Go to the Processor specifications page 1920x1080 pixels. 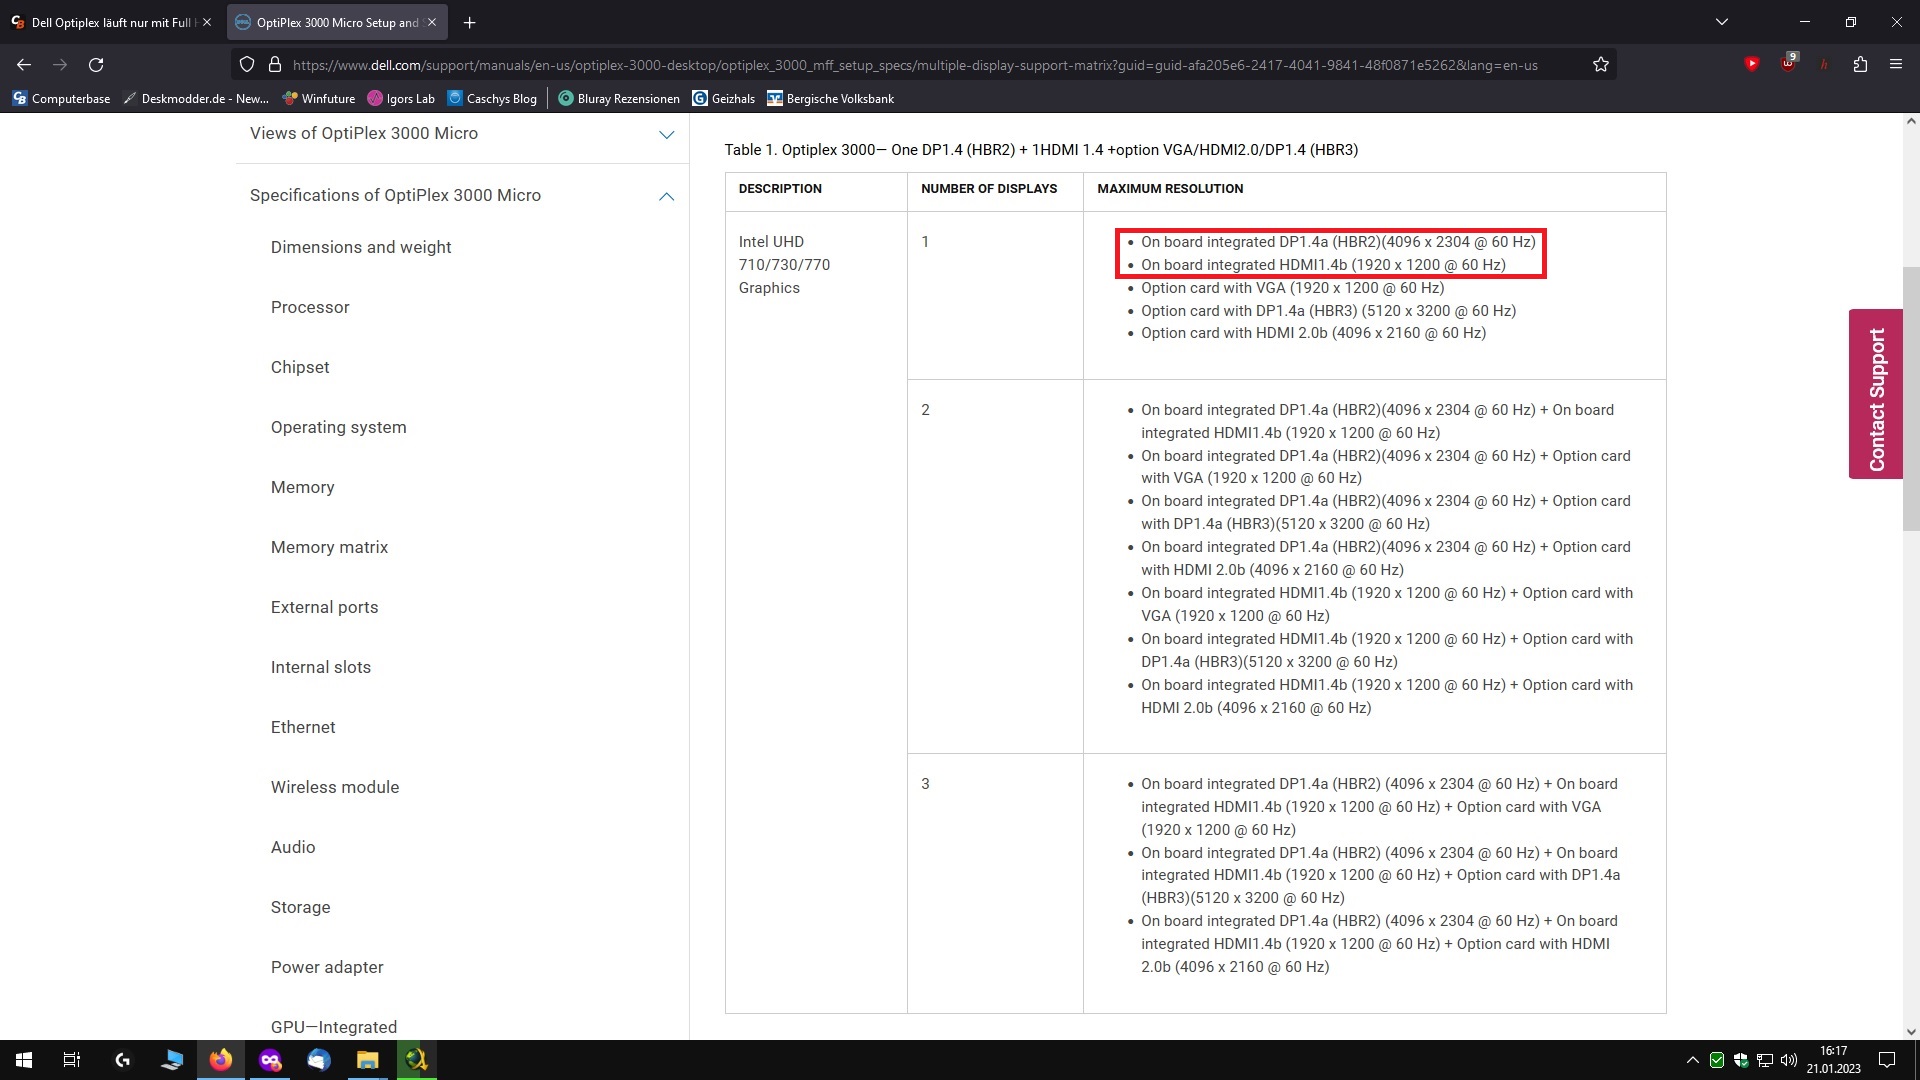(310, 307)
